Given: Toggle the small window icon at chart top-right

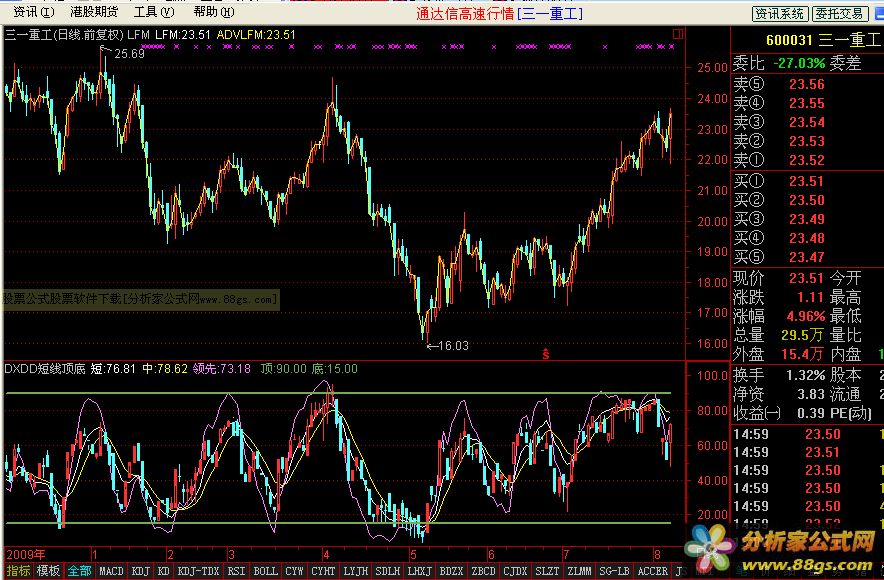Looking at the screenshot, I should point(678,34).
